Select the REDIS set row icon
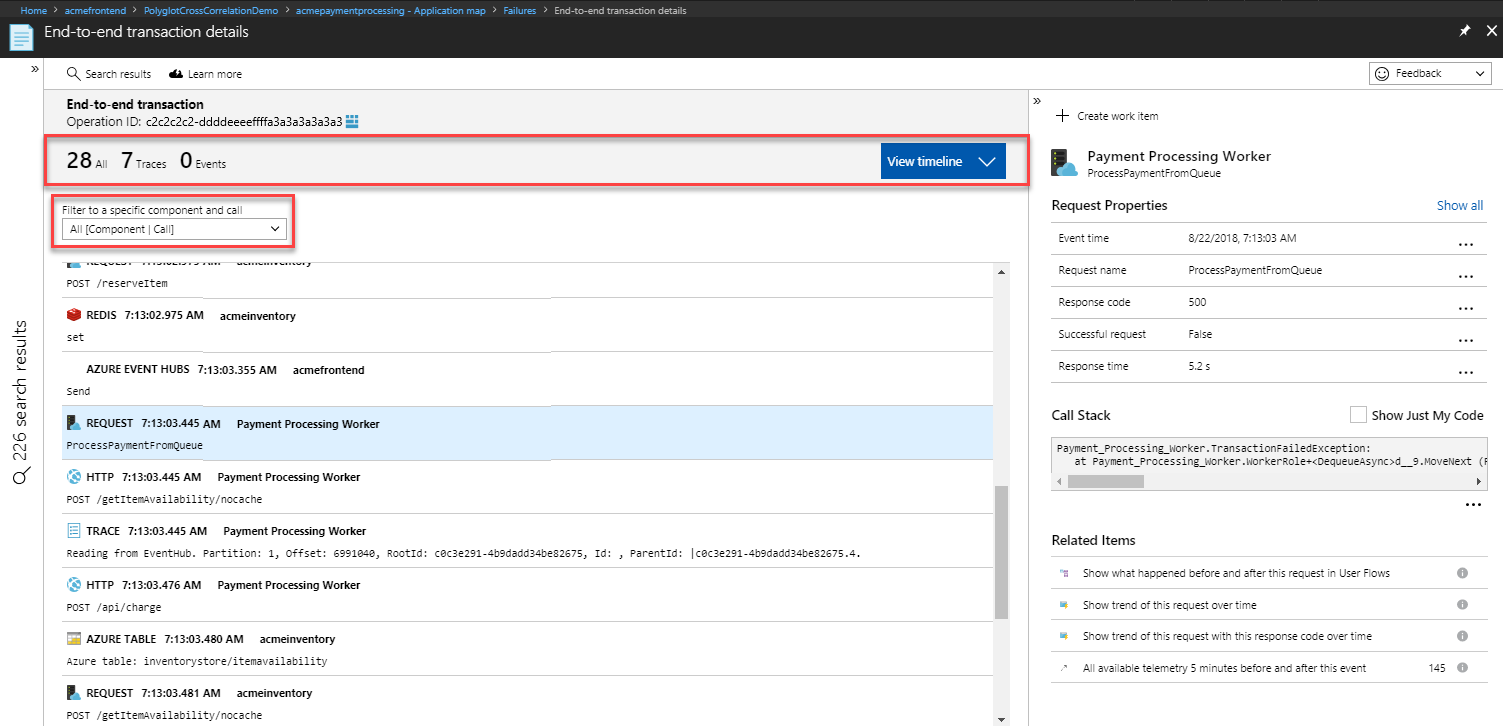 [73, 315]
